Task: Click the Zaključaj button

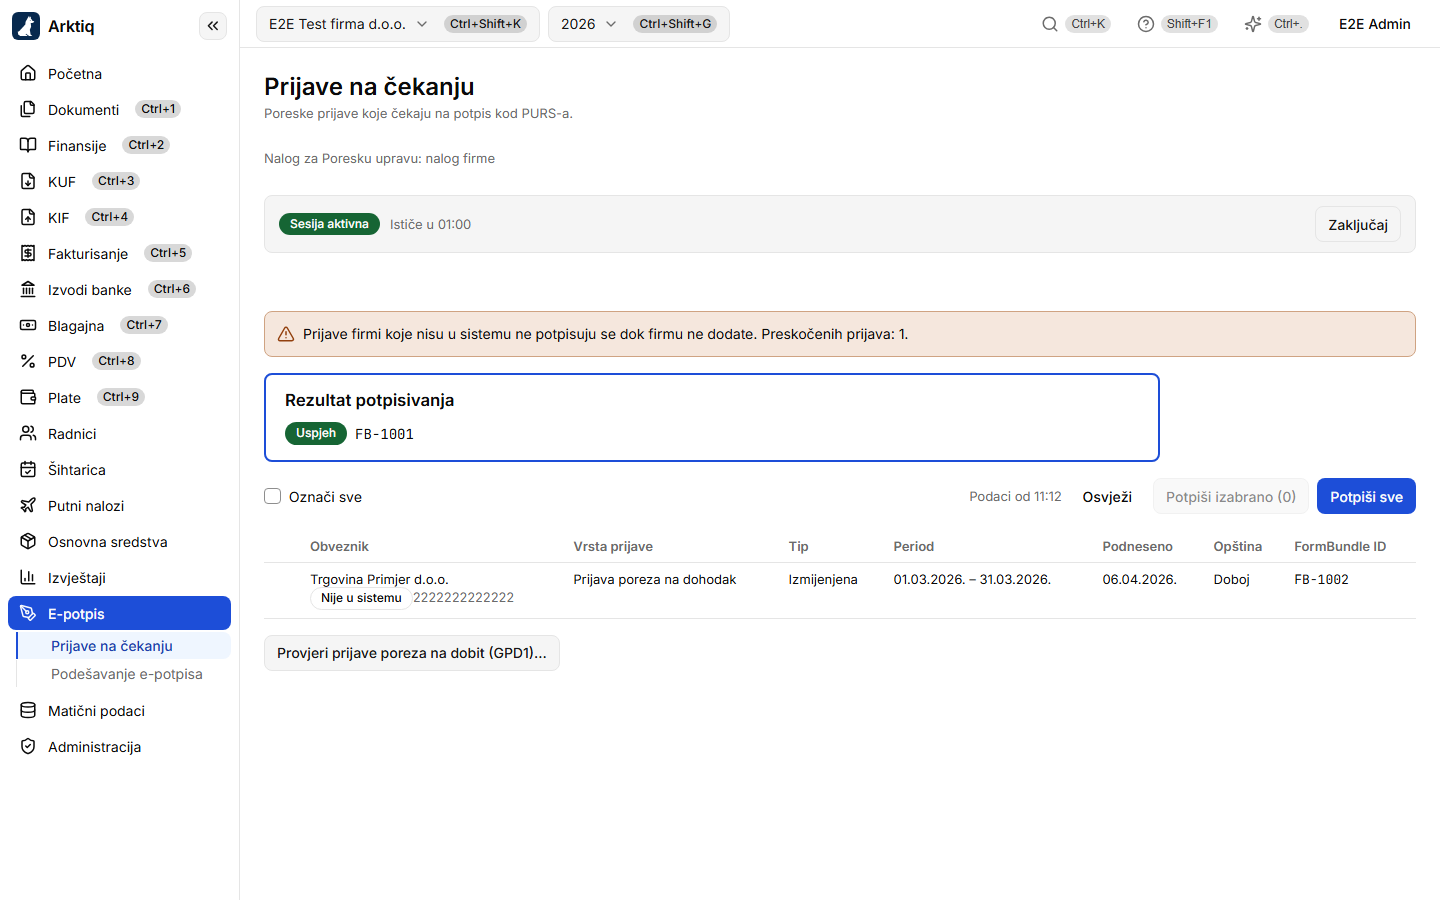Action: point(1358,225)
